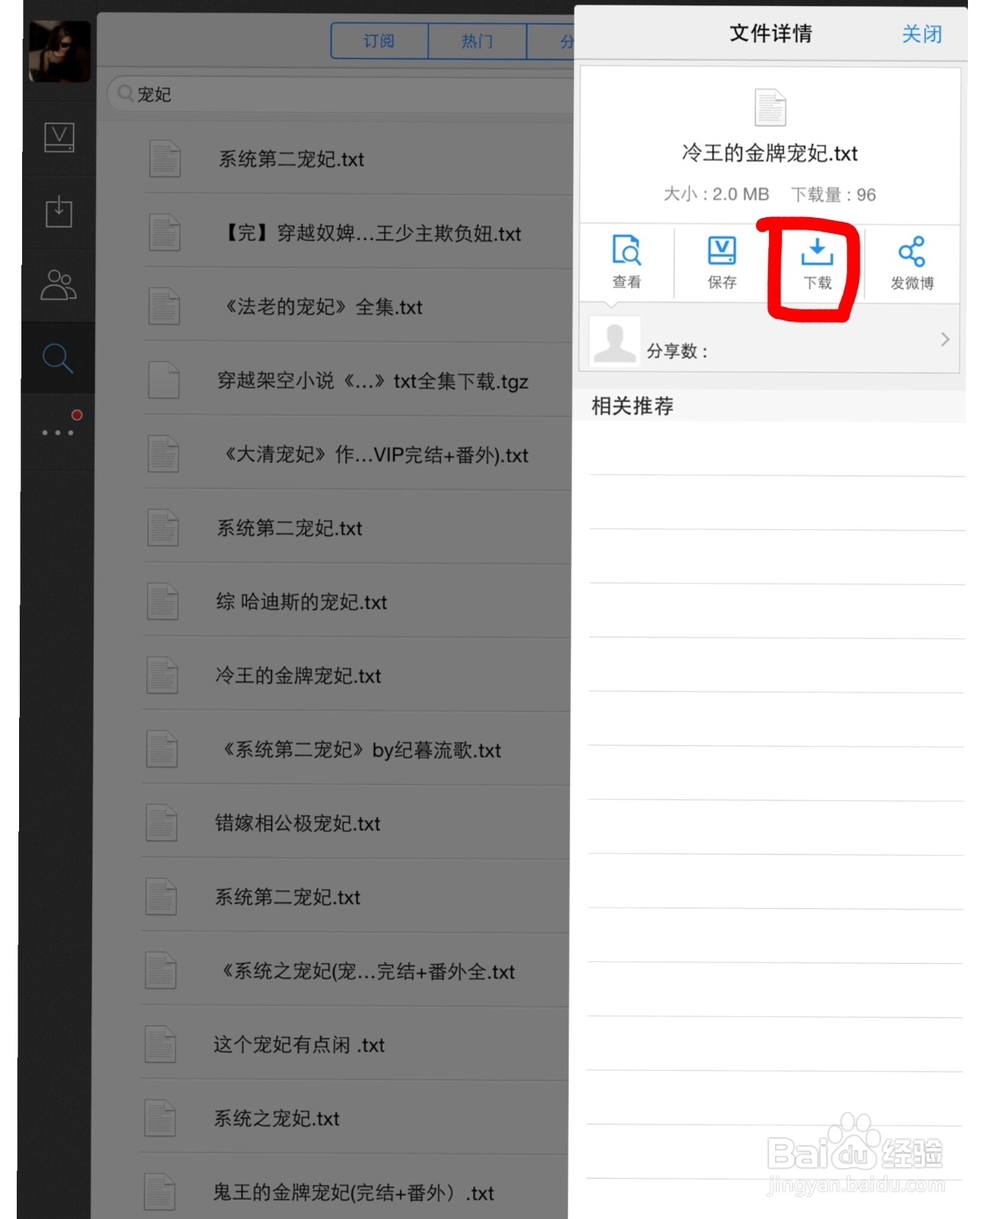Open the user avatar in the sidebar
Screen dimensions: 1000x1219
tap(60, 51)
